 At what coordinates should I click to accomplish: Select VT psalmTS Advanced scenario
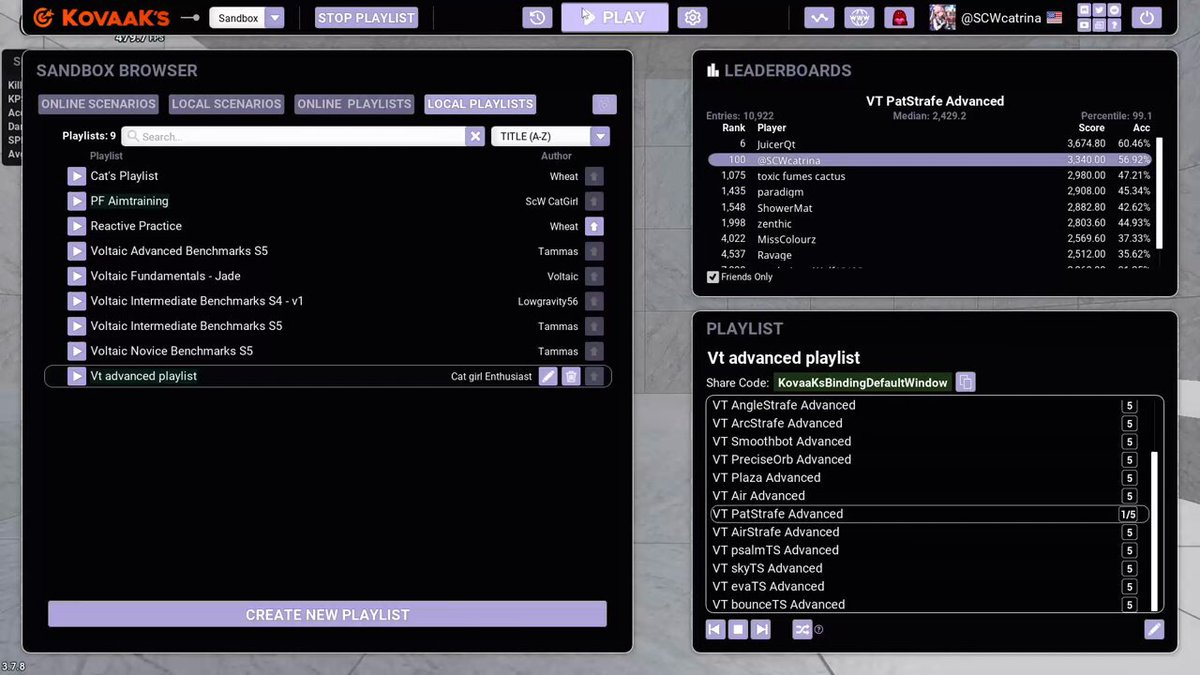pos(776,550)
